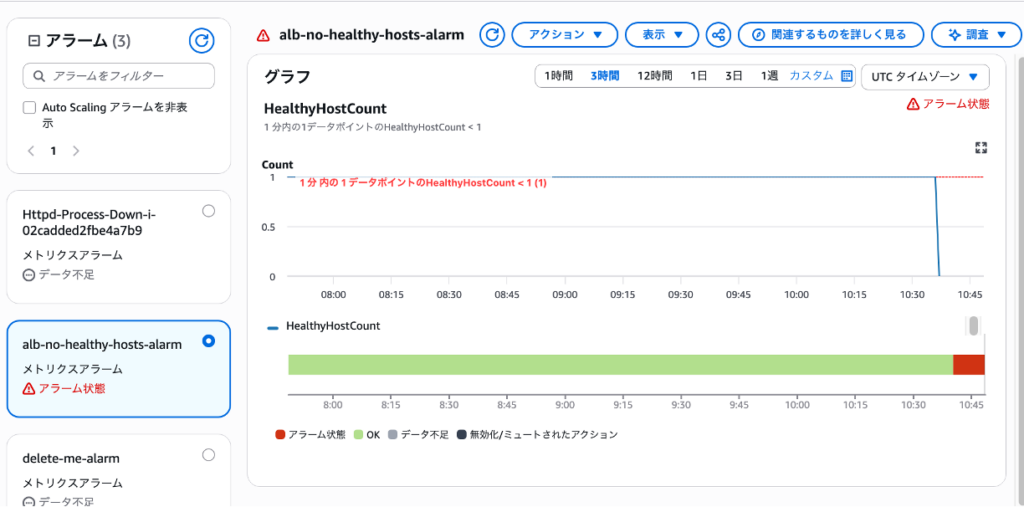1024x507 pixels.
Task: Click データ不足 status under Httpd-Process-Down alarm
Action: [59, 275]
